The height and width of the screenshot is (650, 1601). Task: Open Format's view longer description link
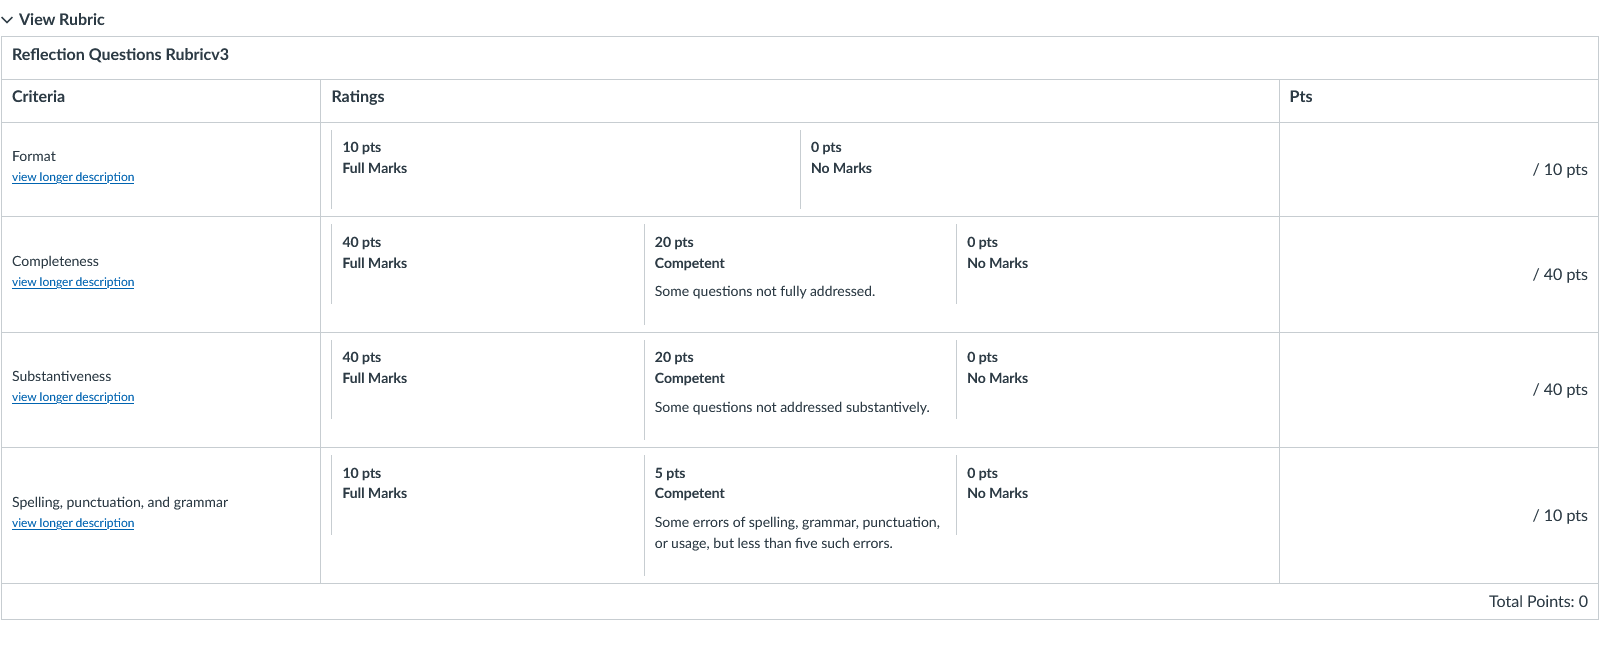pos(73,177)
